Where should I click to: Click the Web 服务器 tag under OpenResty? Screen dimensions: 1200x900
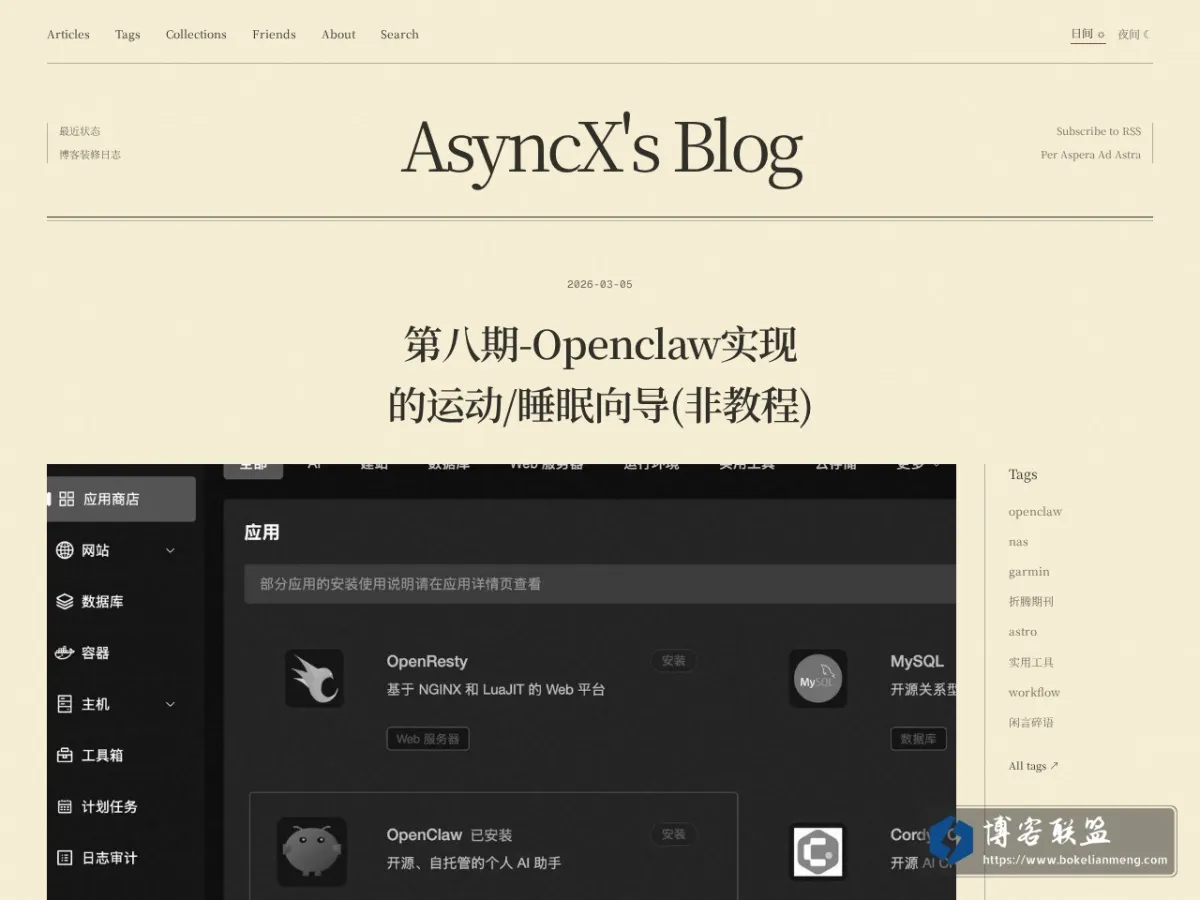pos(428,739)
